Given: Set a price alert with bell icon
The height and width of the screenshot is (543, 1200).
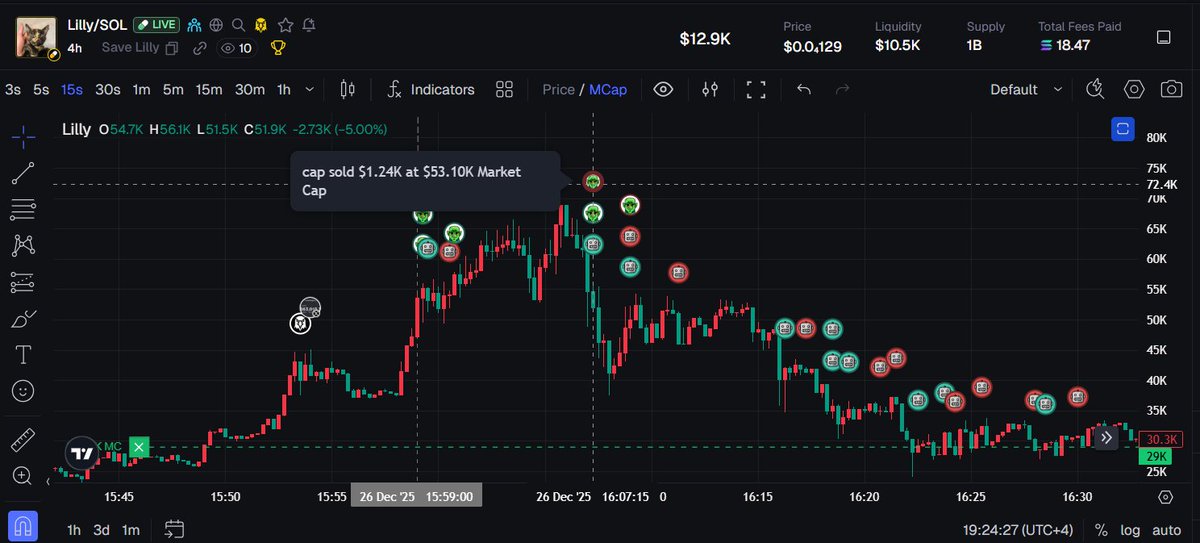Looking at the screenshot, I should pos(309,24).
